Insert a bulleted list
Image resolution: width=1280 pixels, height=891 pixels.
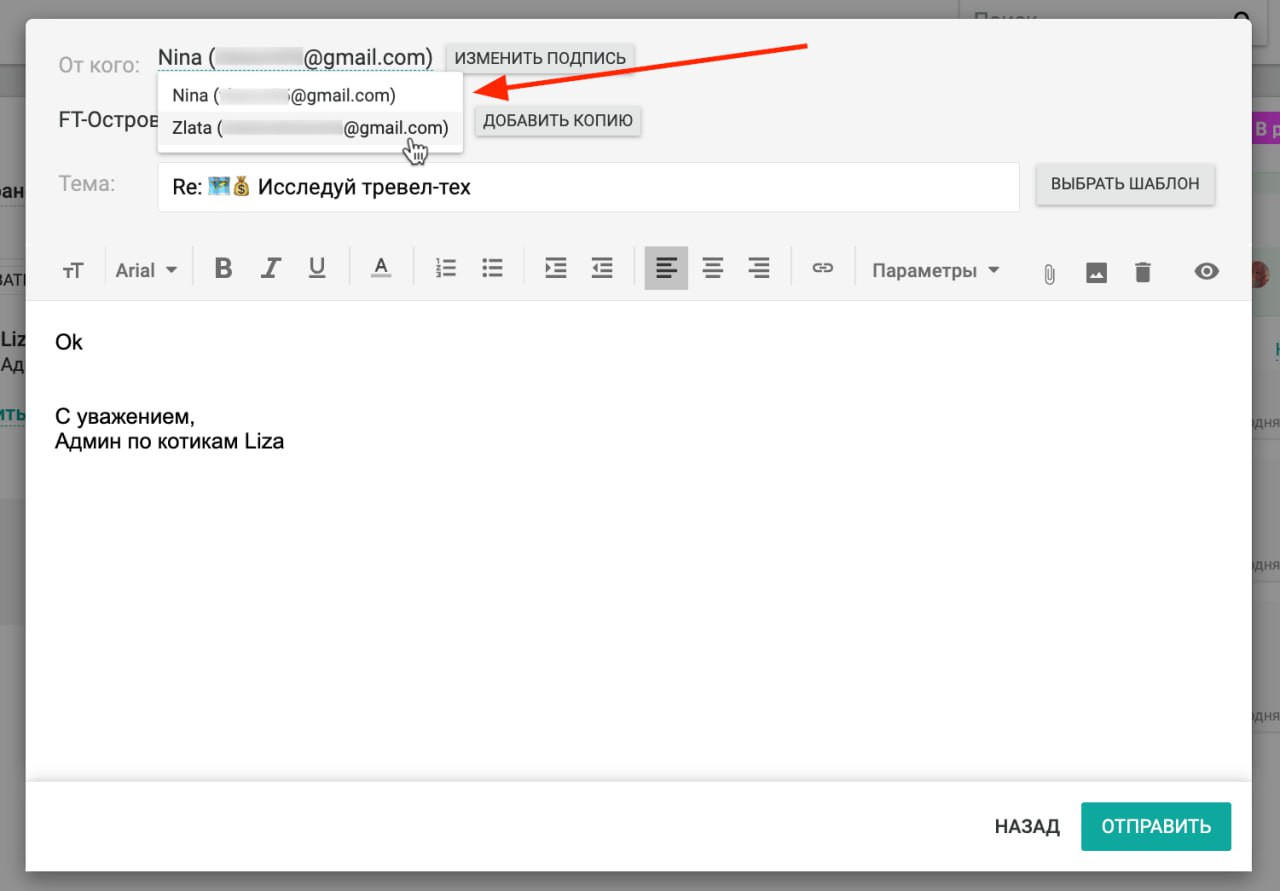(x=492, y=269)
